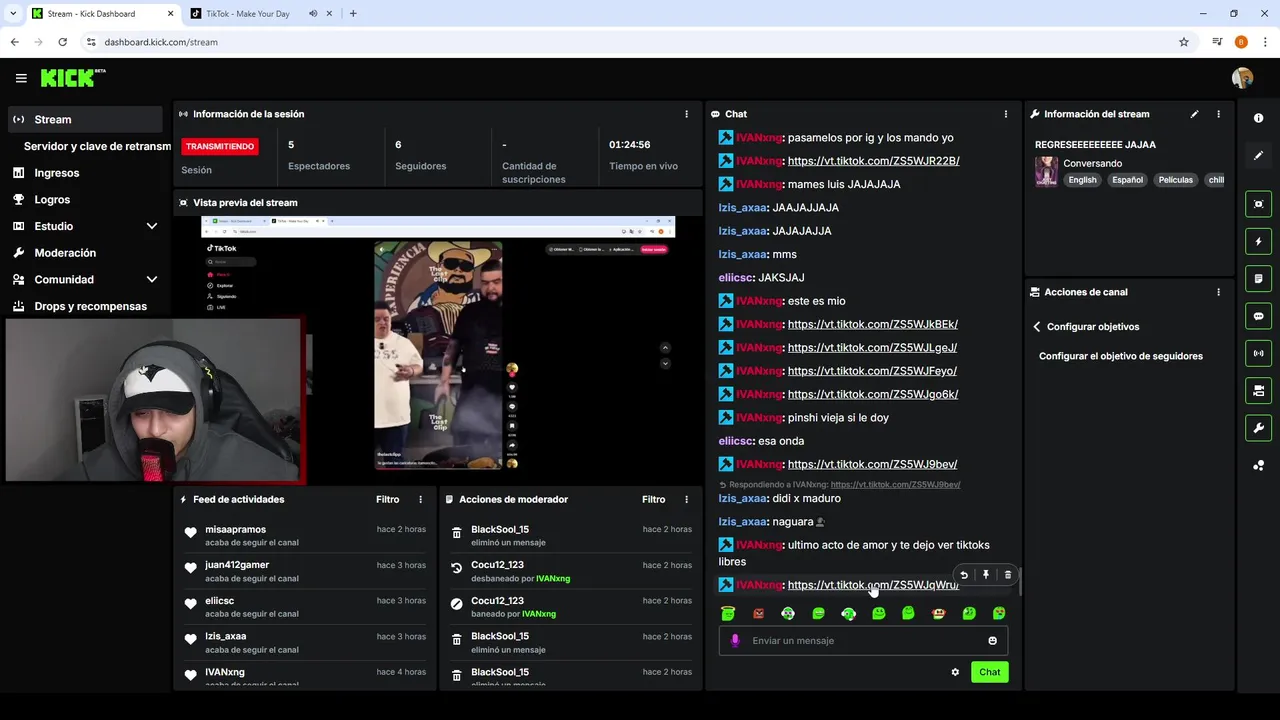This screenshot has height=720, width=1280.
Task: Open Filtro in Feed de actividades
Action: [387, 499]
